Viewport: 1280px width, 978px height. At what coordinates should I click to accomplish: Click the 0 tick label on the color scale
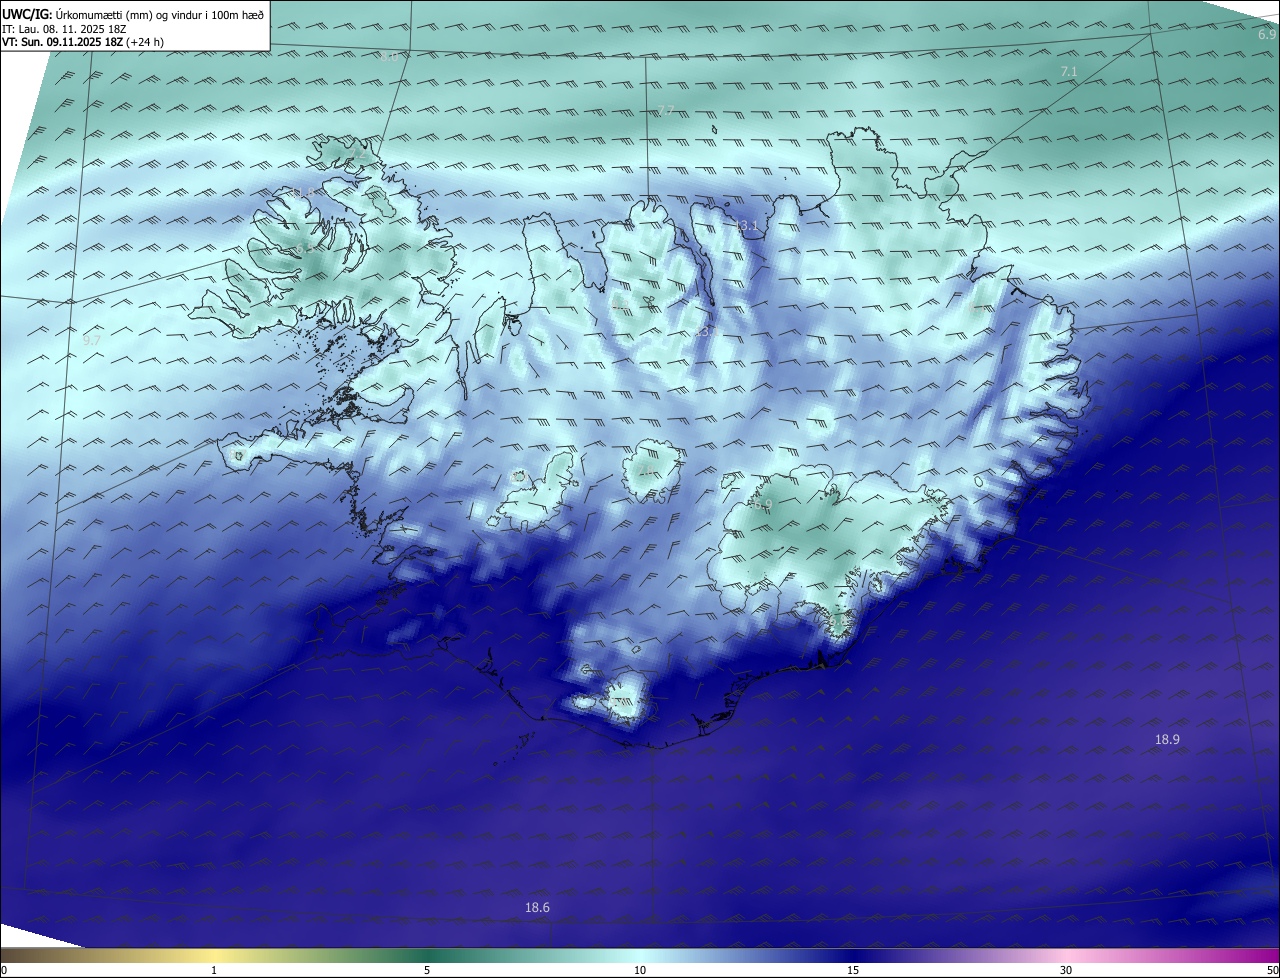point(4,970)
